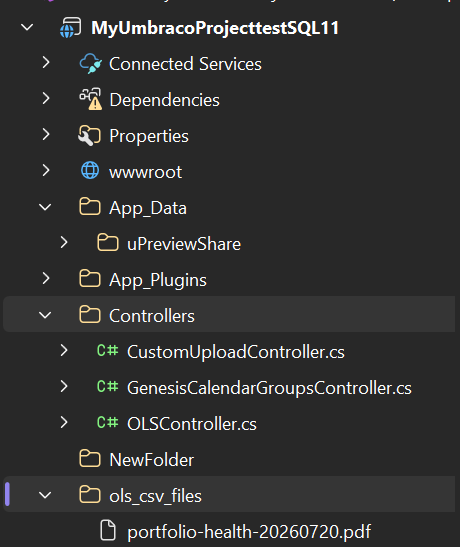The height and width of the screenshot is (547, 460).
Task: Select the Dependencies label
Action: (x=164, y=100)
